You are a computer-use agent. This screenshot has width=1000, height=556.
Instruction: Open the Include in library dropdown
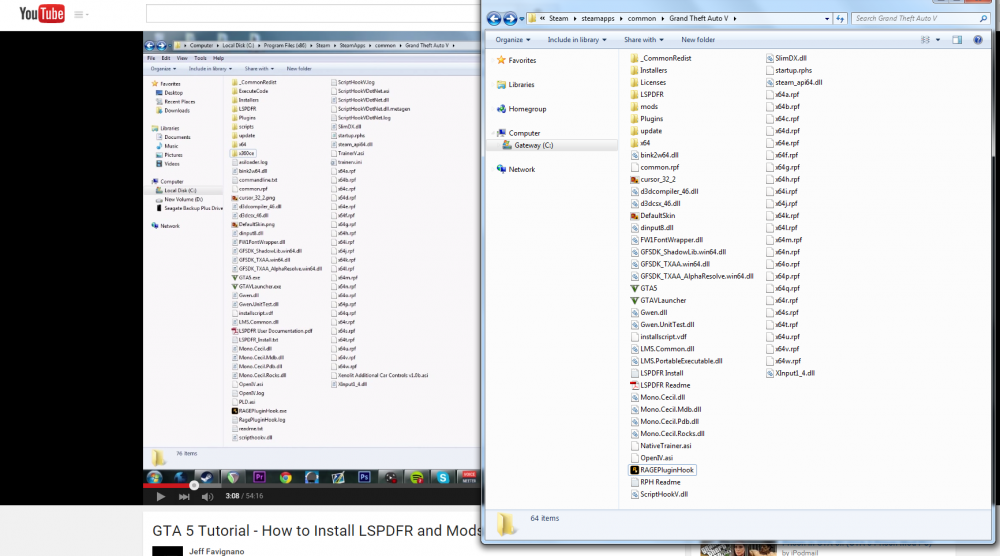point(577,40)
